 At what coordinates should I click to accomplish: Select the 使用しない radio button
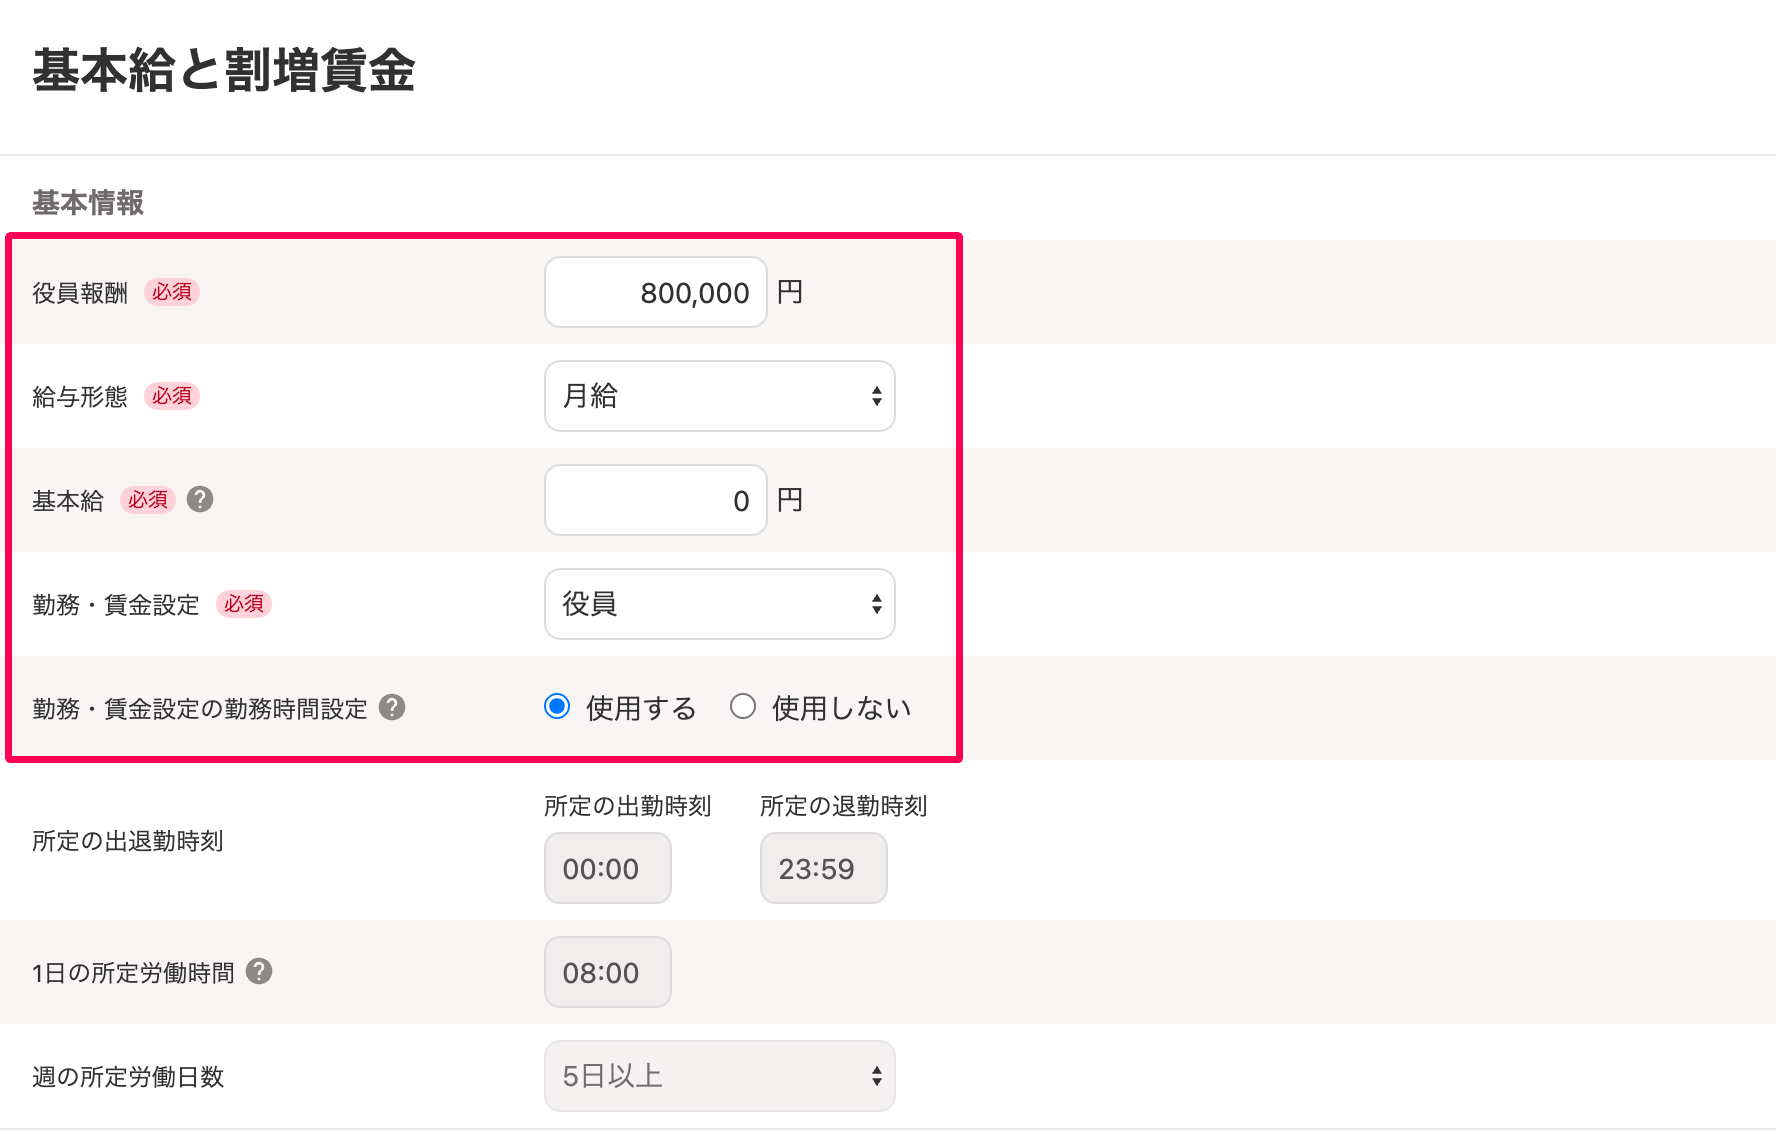click(x=743, y=707)
